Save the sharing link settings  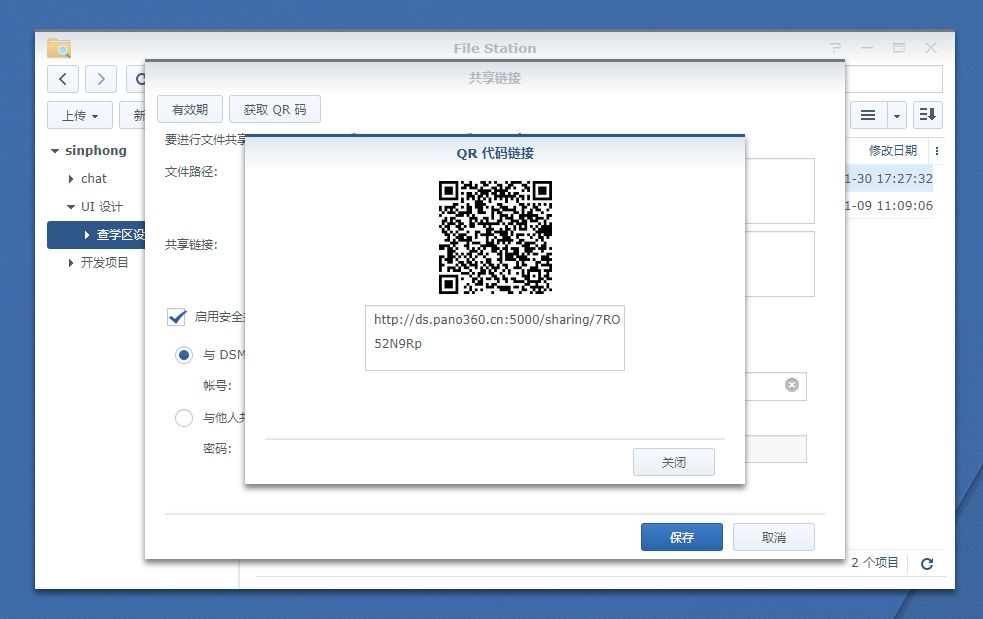[x=681, y=537]
